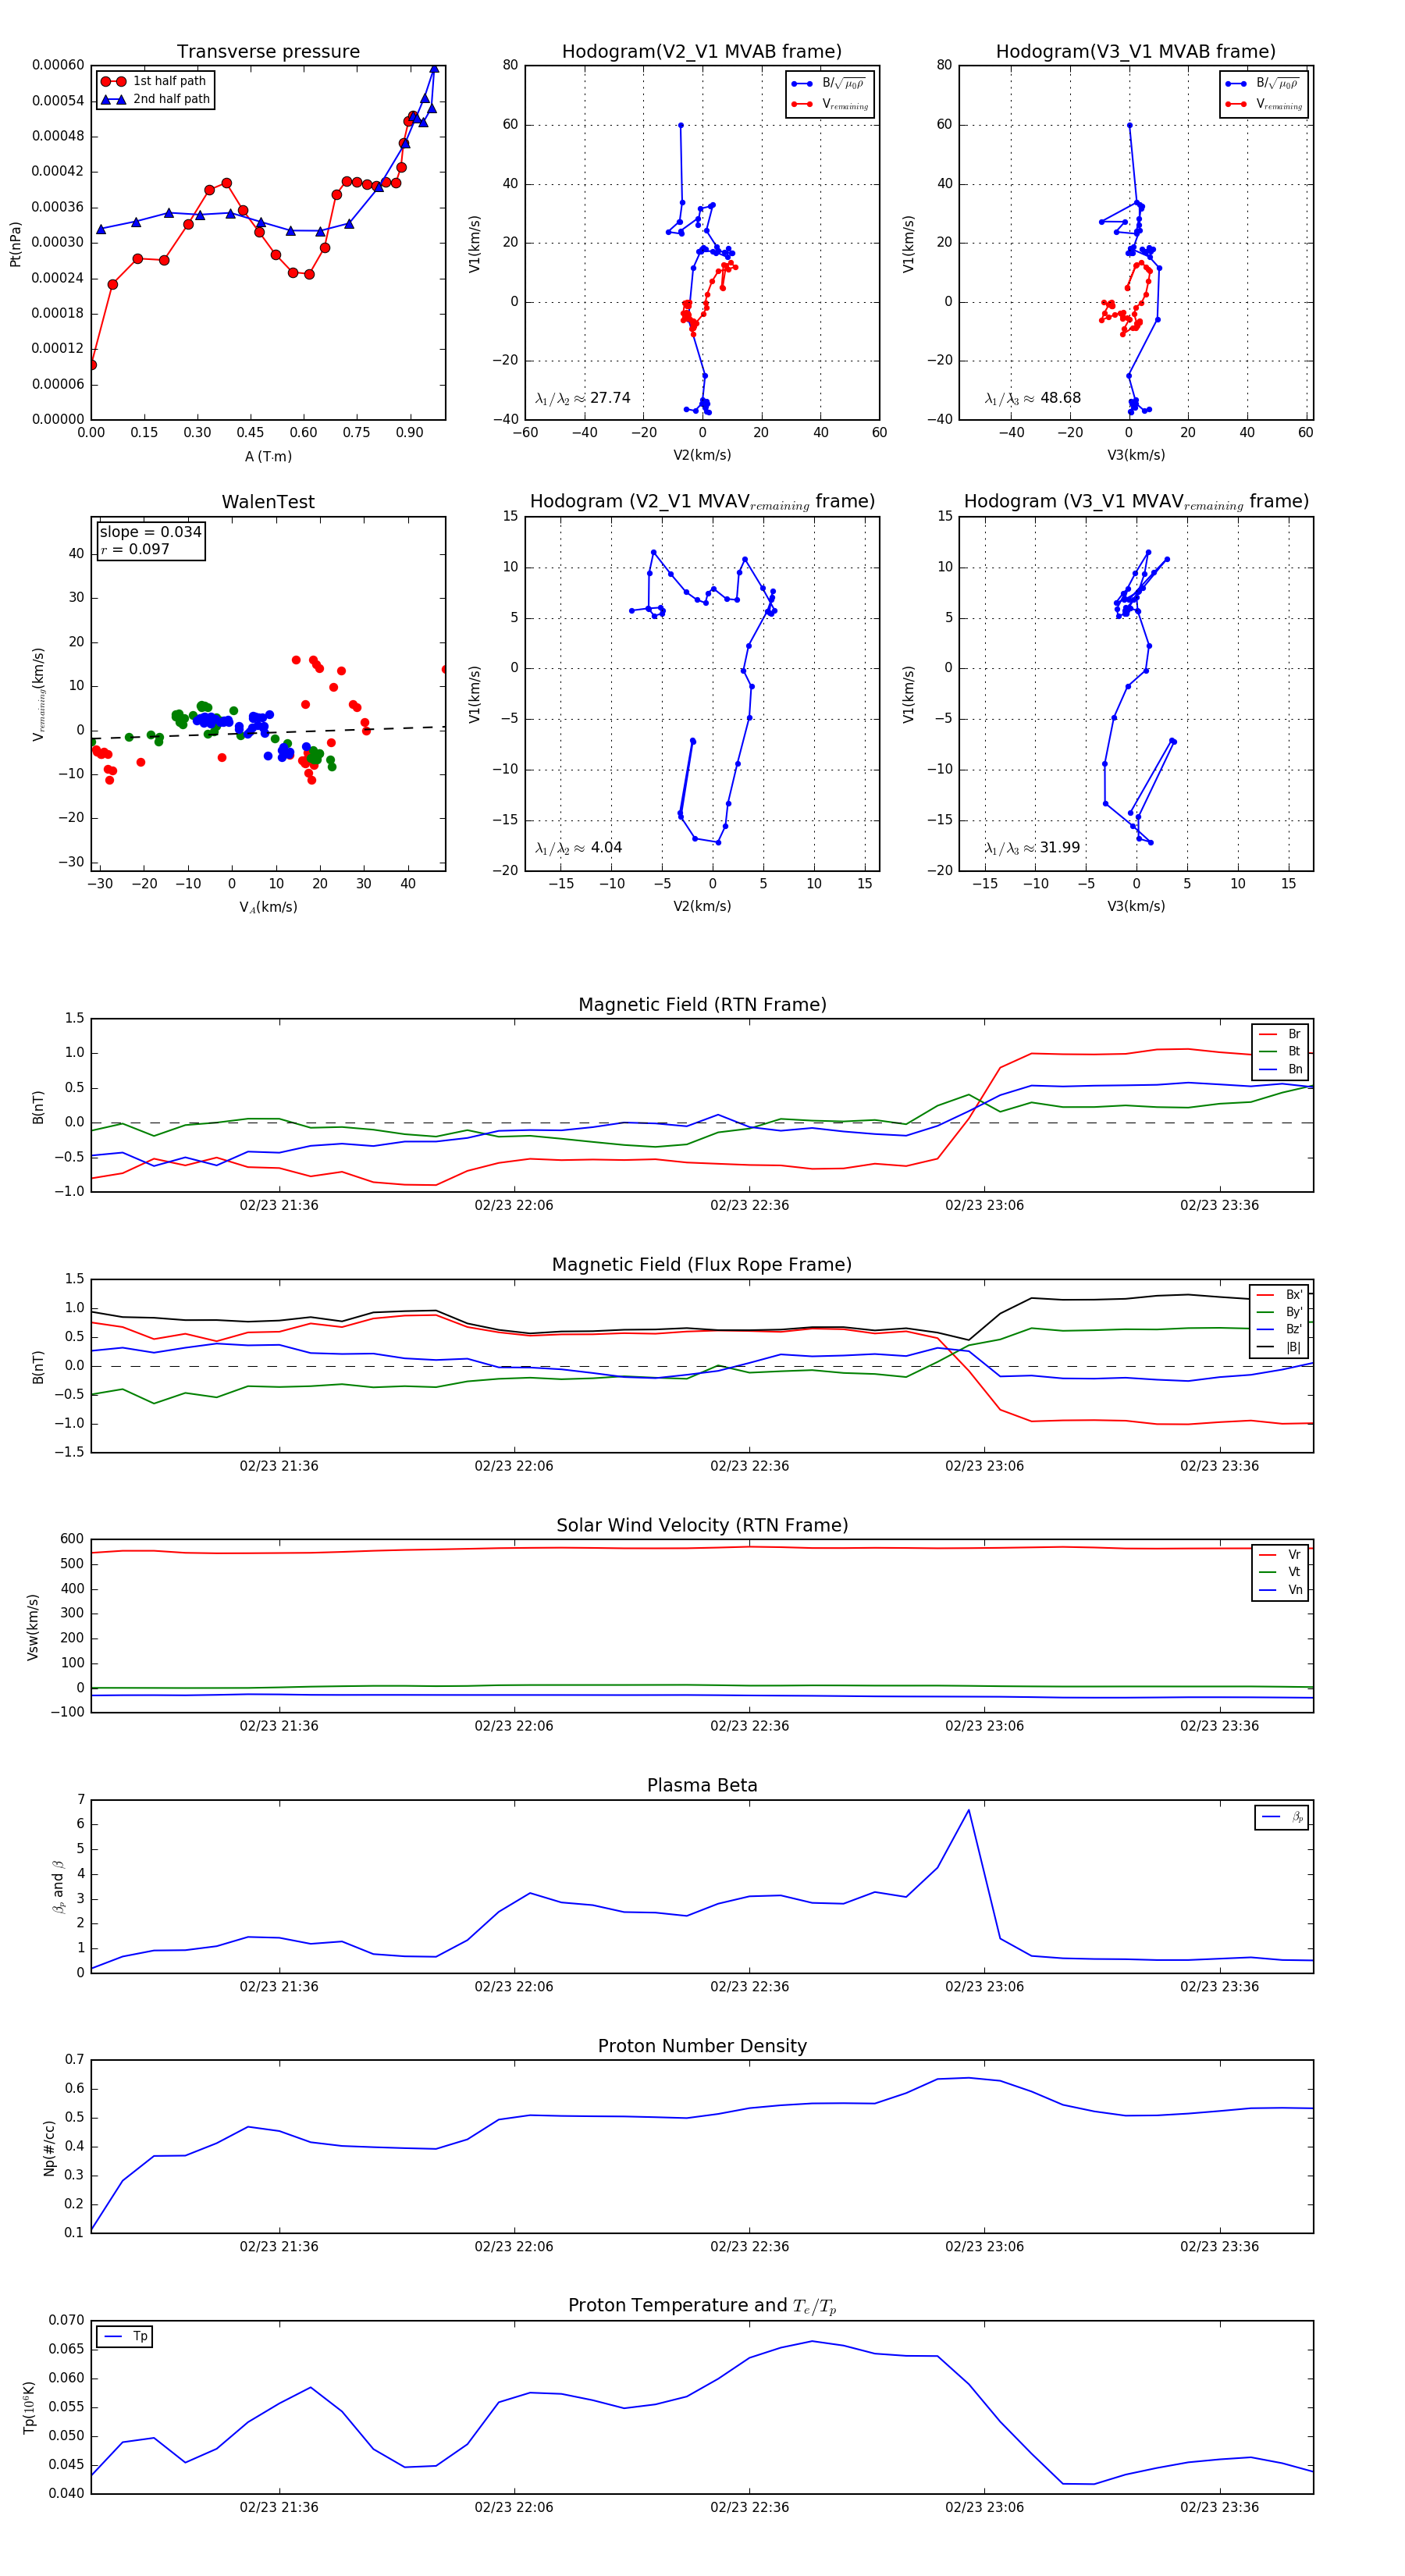Click Magnetic Field (RTN Frame) title
Screen dimensions: 1405x2576
702,1005
